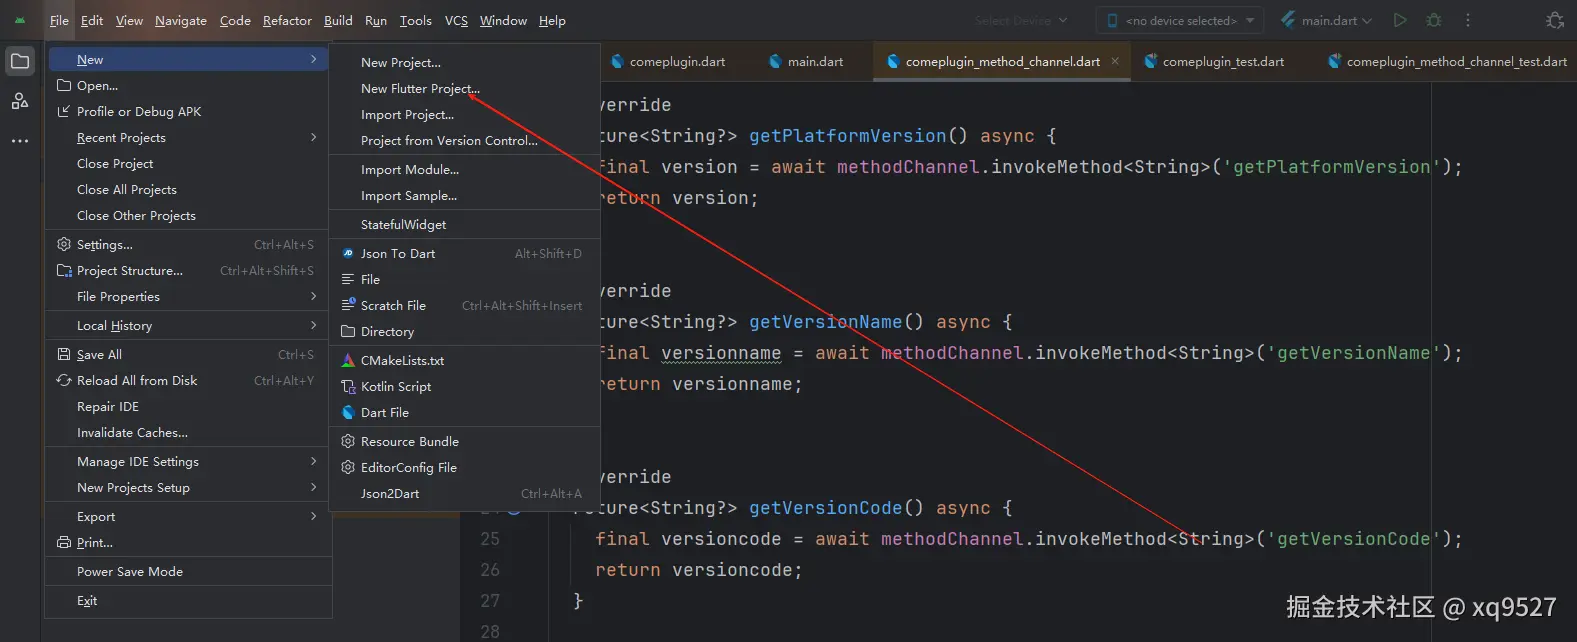
Task: Select Import Module...
Action: (464, 169)
